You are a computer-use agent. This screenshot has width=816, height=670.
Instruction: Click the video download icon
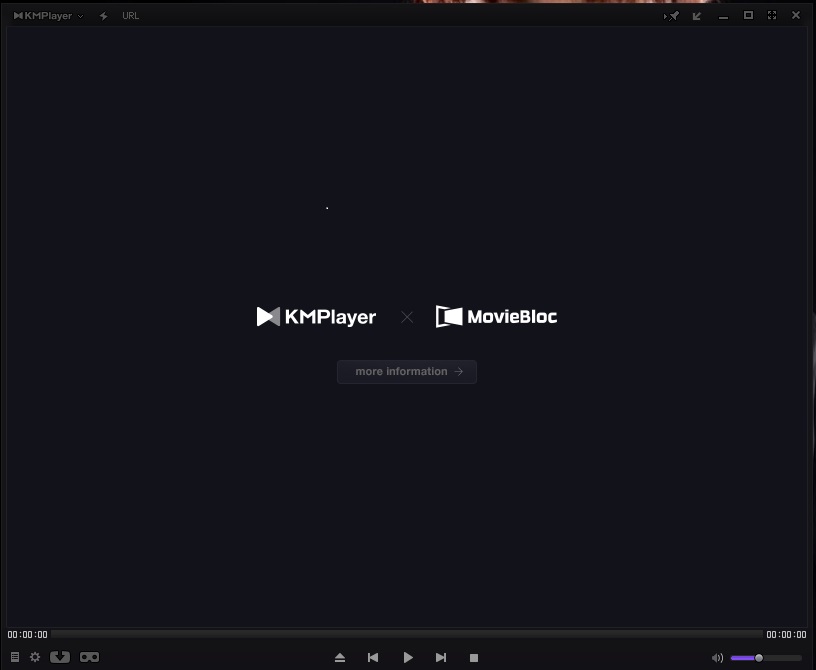click(x=60, y=657)
